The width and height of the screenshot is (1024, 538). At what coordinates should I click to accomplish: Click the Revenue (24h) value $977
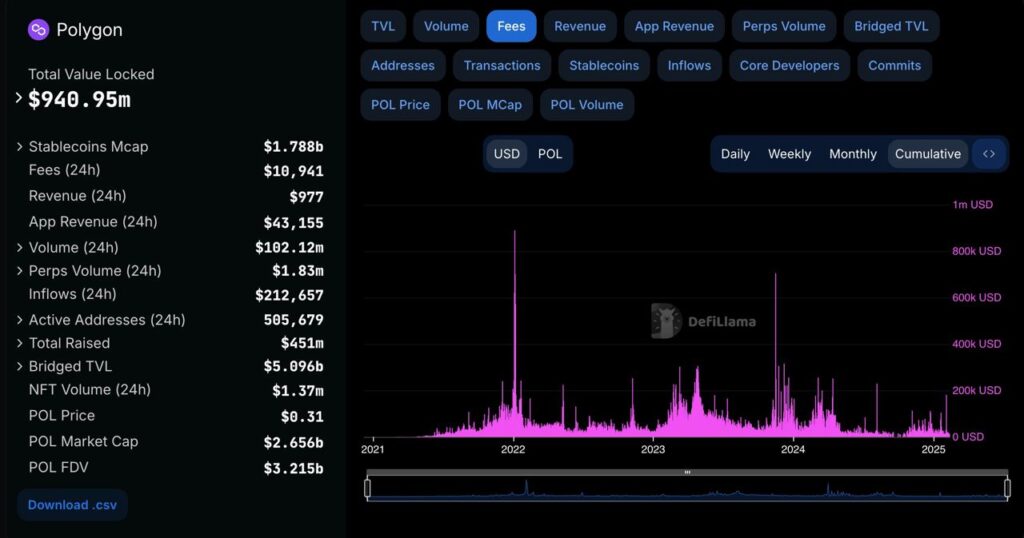coord(306,197)
